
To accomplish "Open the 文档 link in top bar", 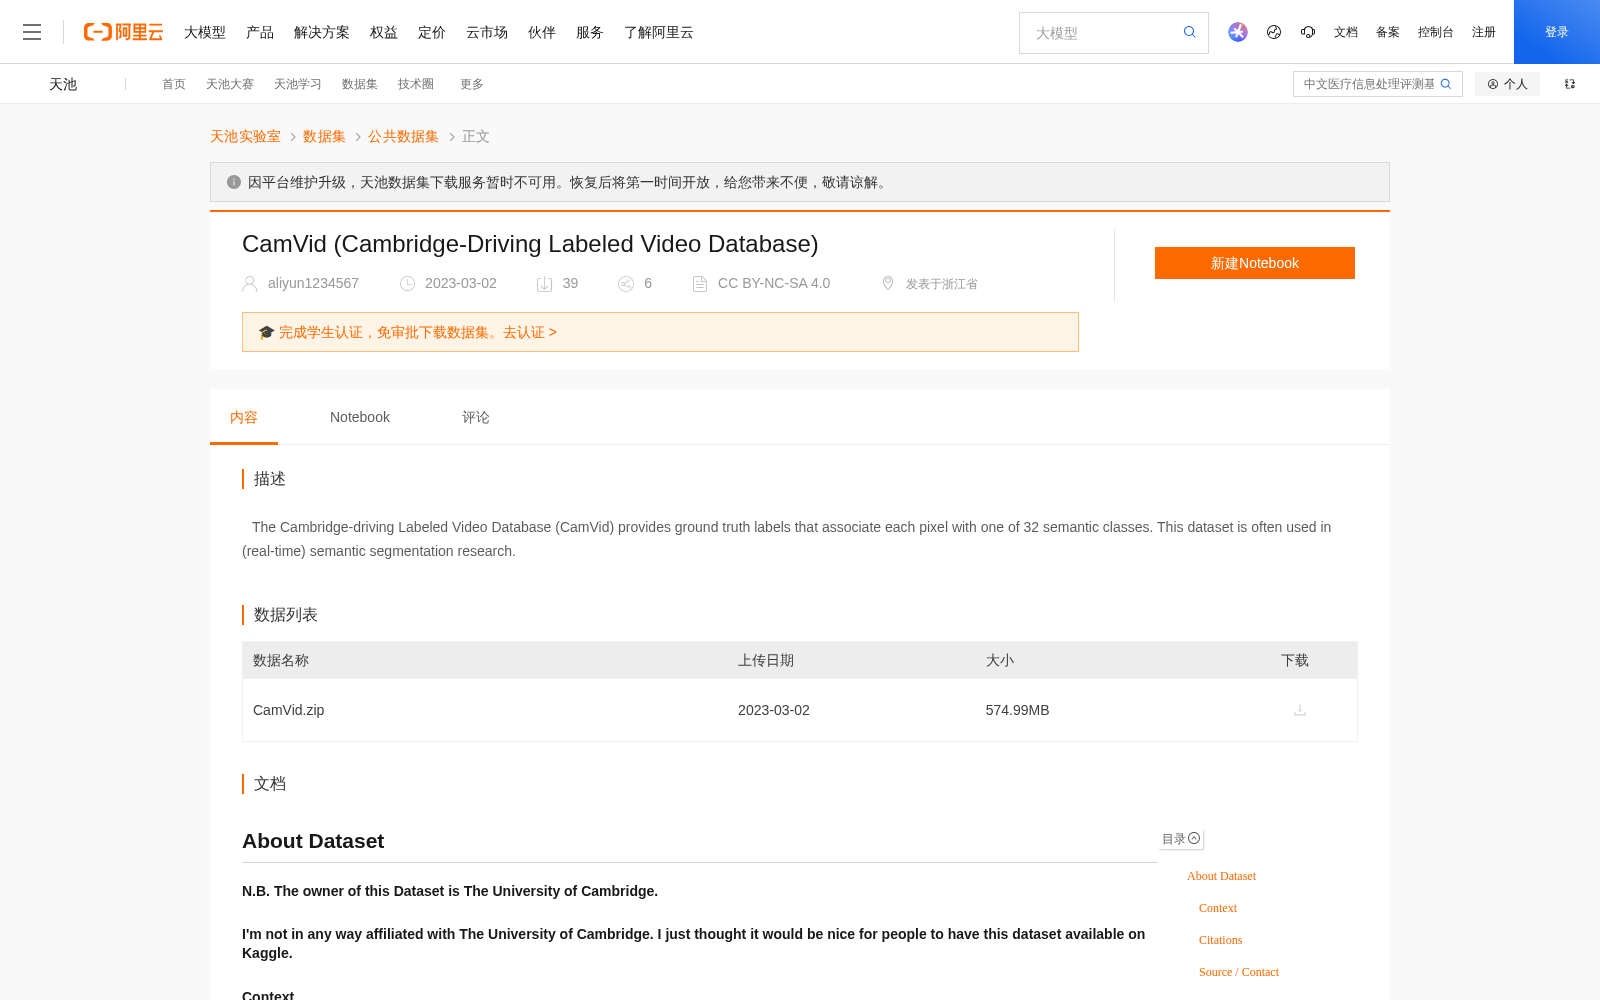I will 1346,32.
